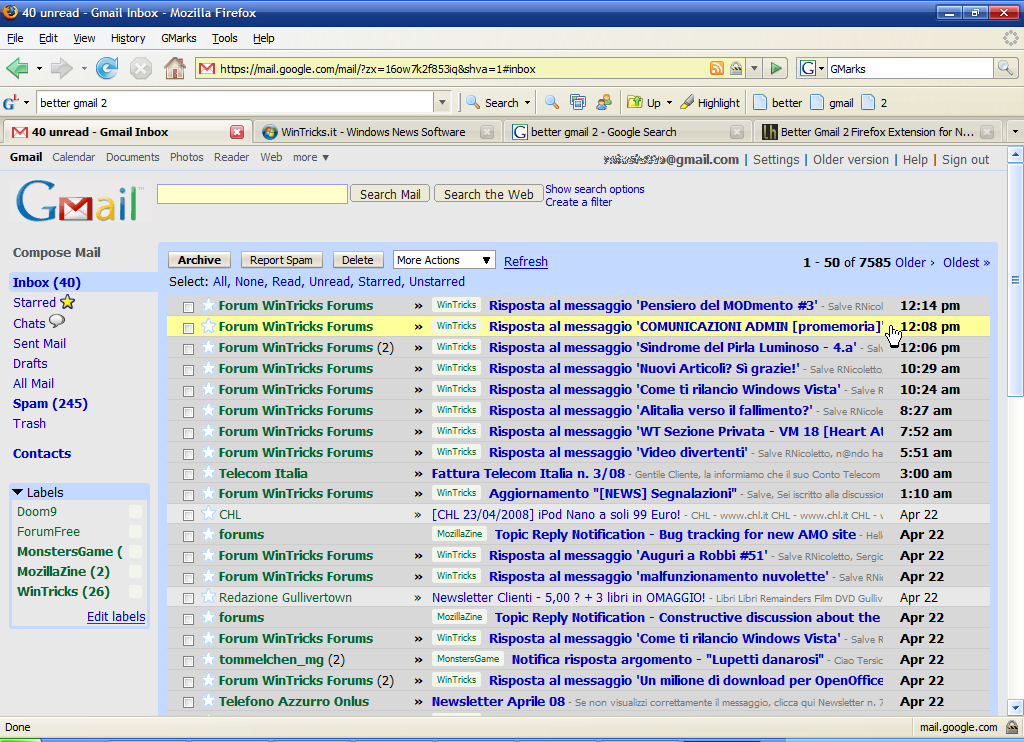1024x742 pixels.
Task: Check the CHL message checkbox
Action: tap(188, 515)
